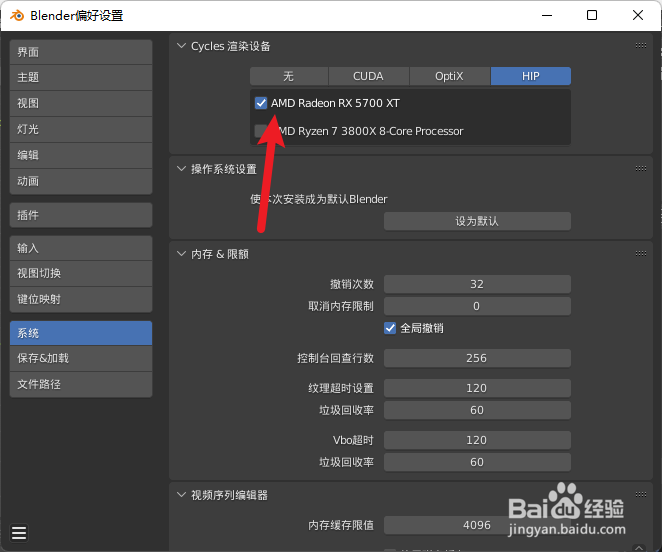Select HIP as render device
Image resolution: width=662 pixels, height=552 pixels.
[x=531, y=76]
